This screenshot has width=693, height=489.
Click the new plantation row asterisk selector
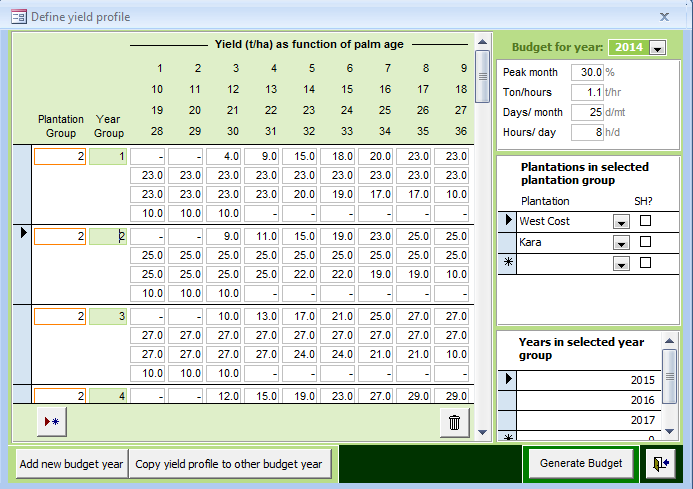507,263
